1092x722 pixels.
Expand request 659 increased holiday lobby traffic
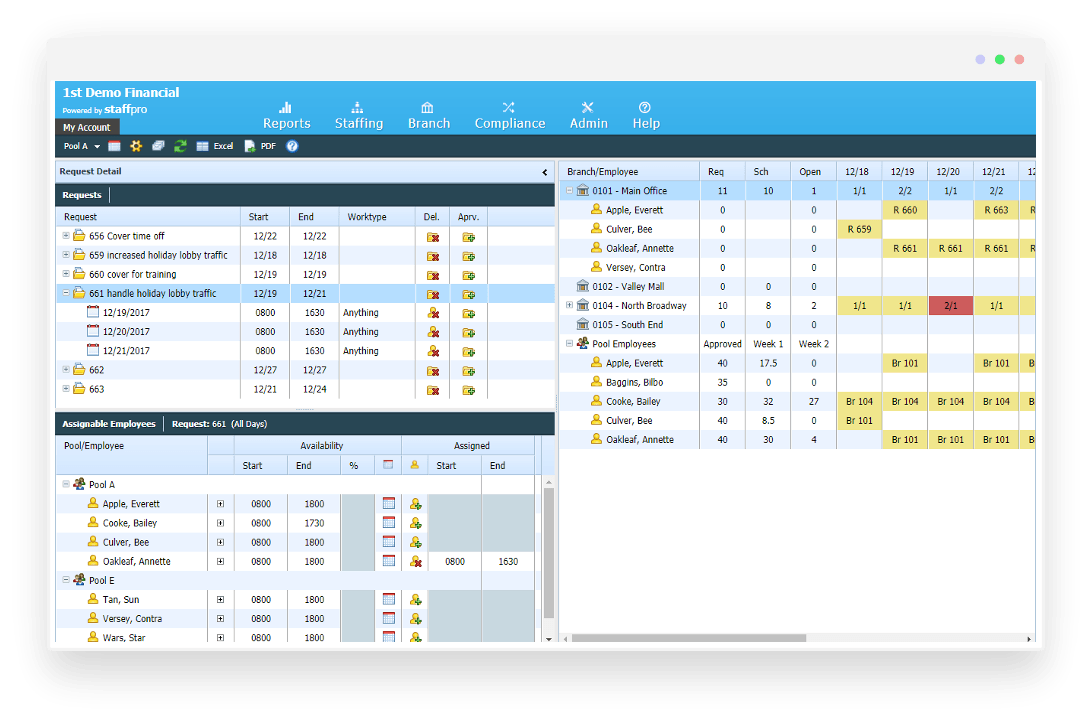[x=66, y=255]
